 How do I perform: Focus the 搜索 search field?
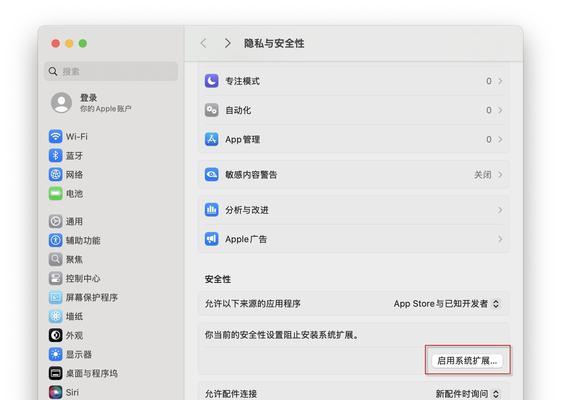pos(111,71)
